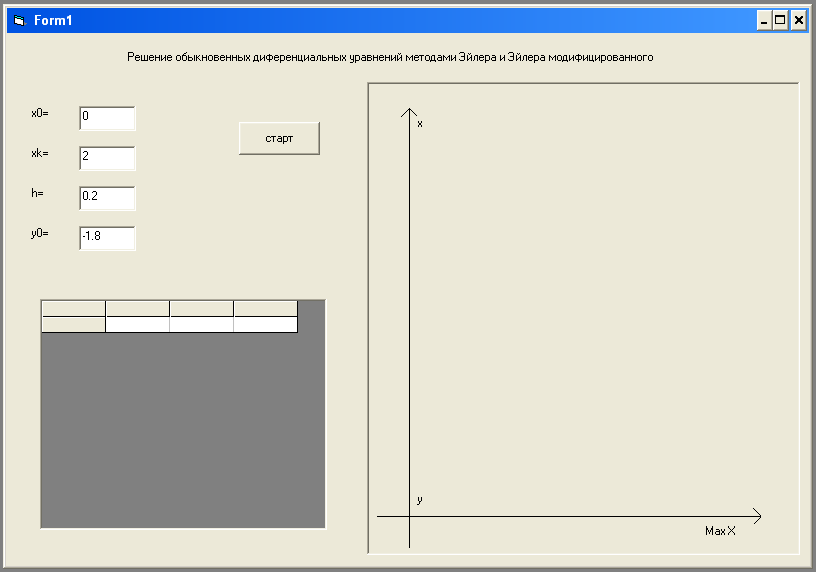Maximize the Form1 window
This screenshot has height=572, width=816.
click(780, 21)
